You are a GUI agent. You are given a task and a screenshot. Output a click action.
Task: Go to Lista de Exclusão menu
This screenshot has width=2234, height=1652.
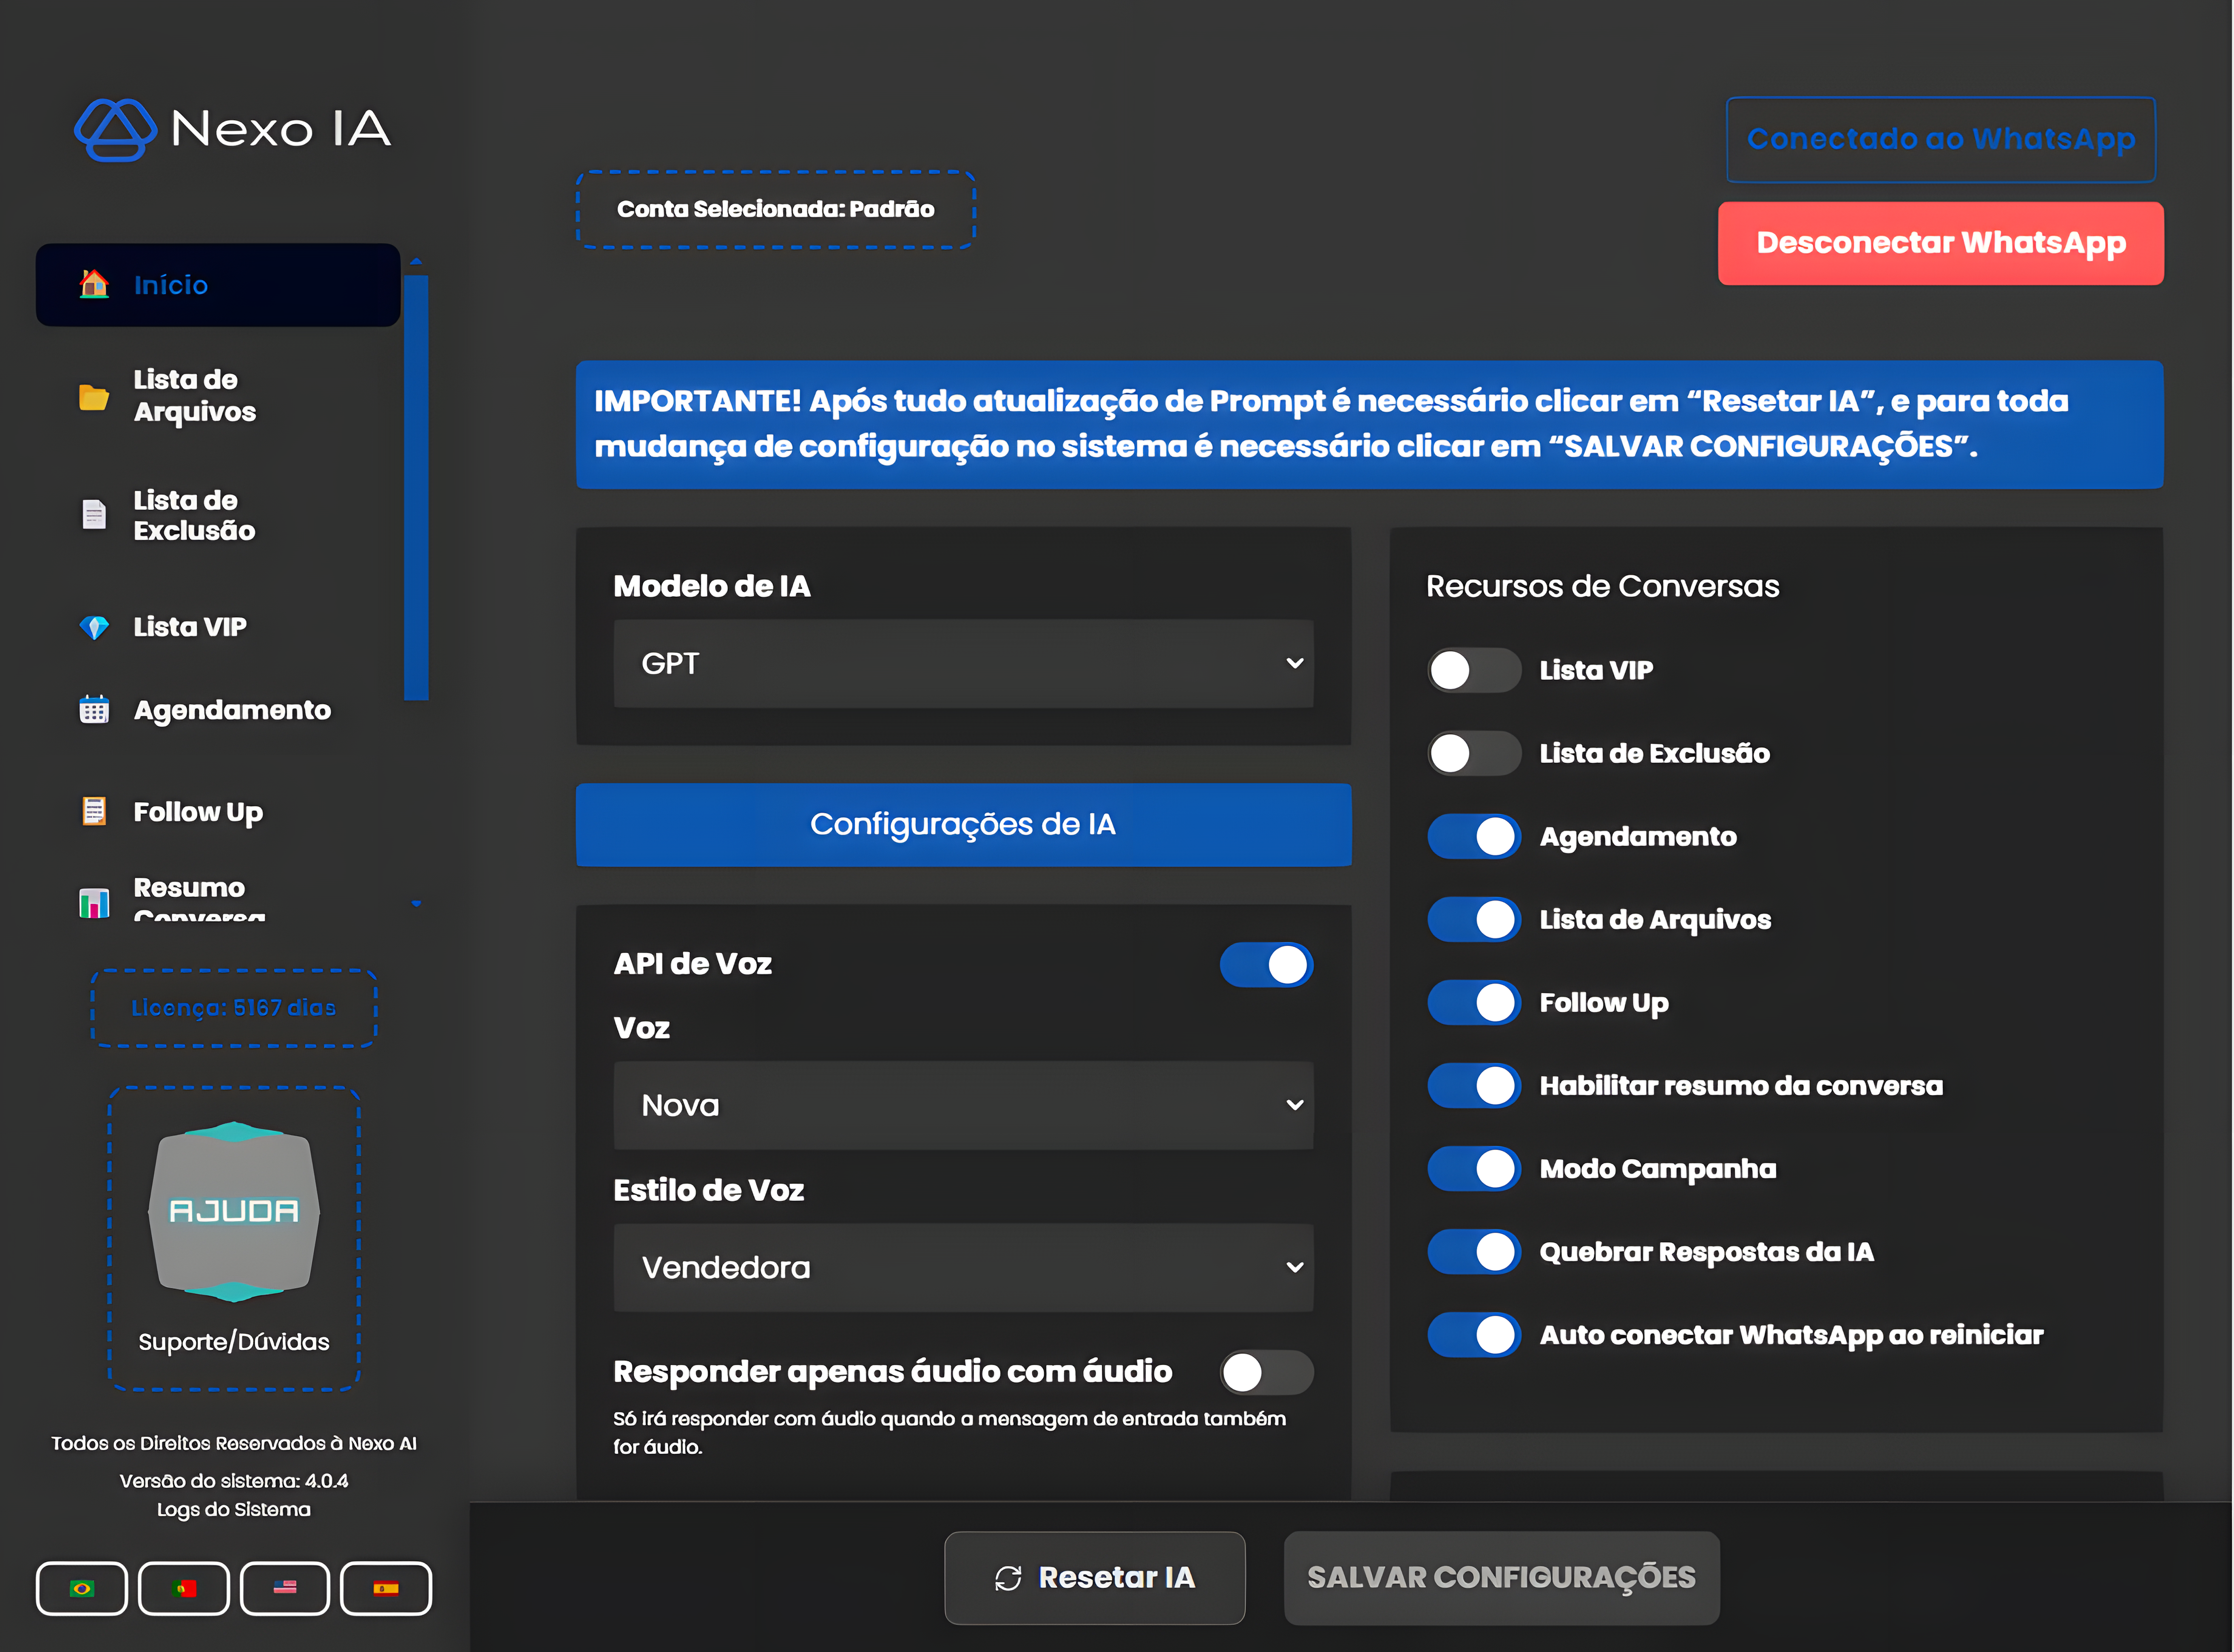pos(194,515)
